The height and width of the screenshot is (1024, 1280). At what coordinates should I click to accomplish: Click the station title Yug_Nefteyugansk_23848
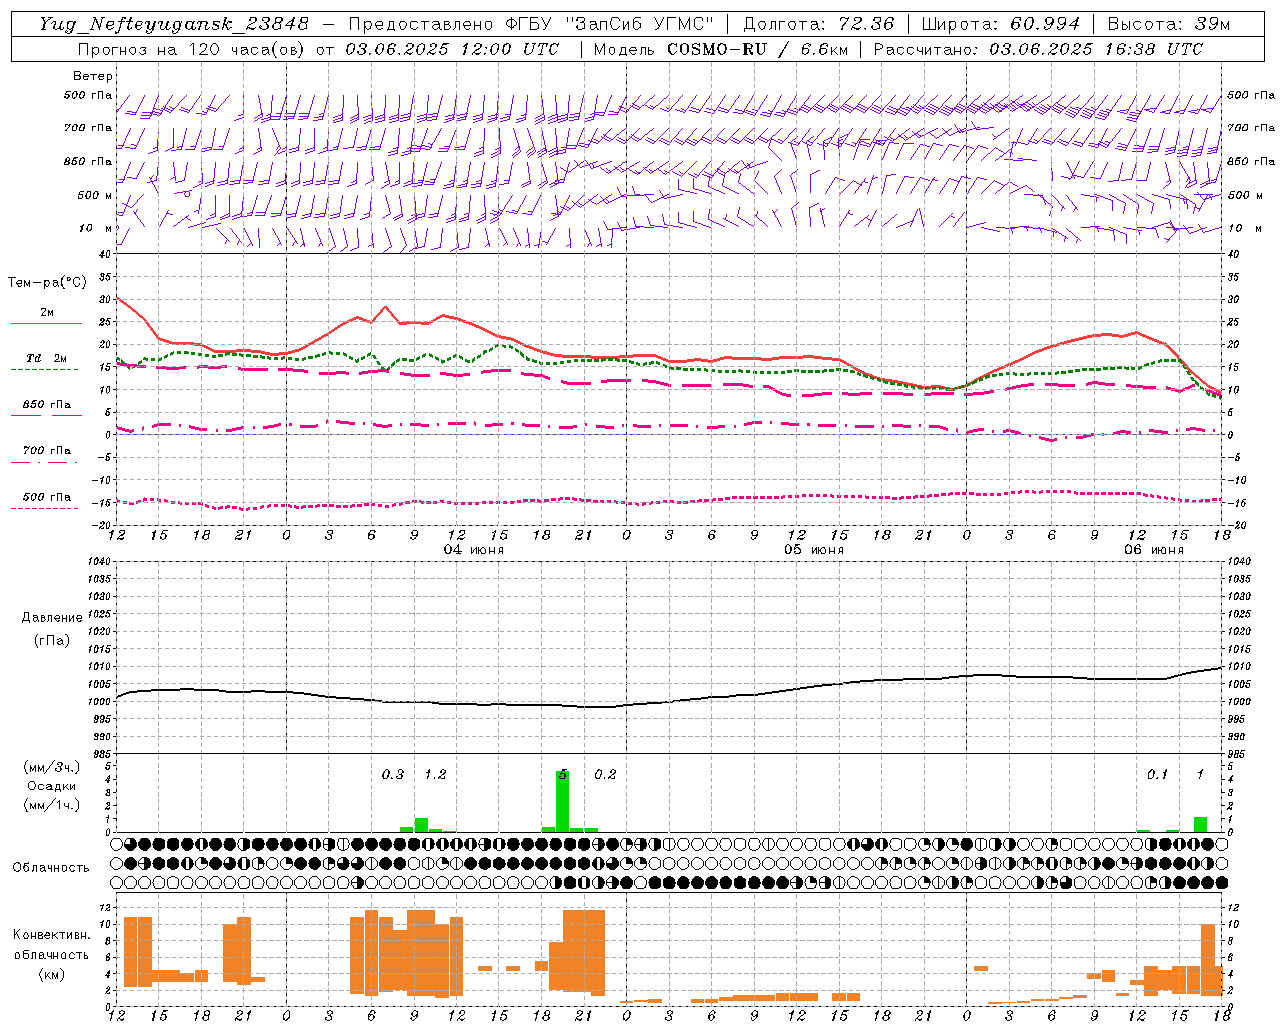pyautogui.click(x=173, y=24)
